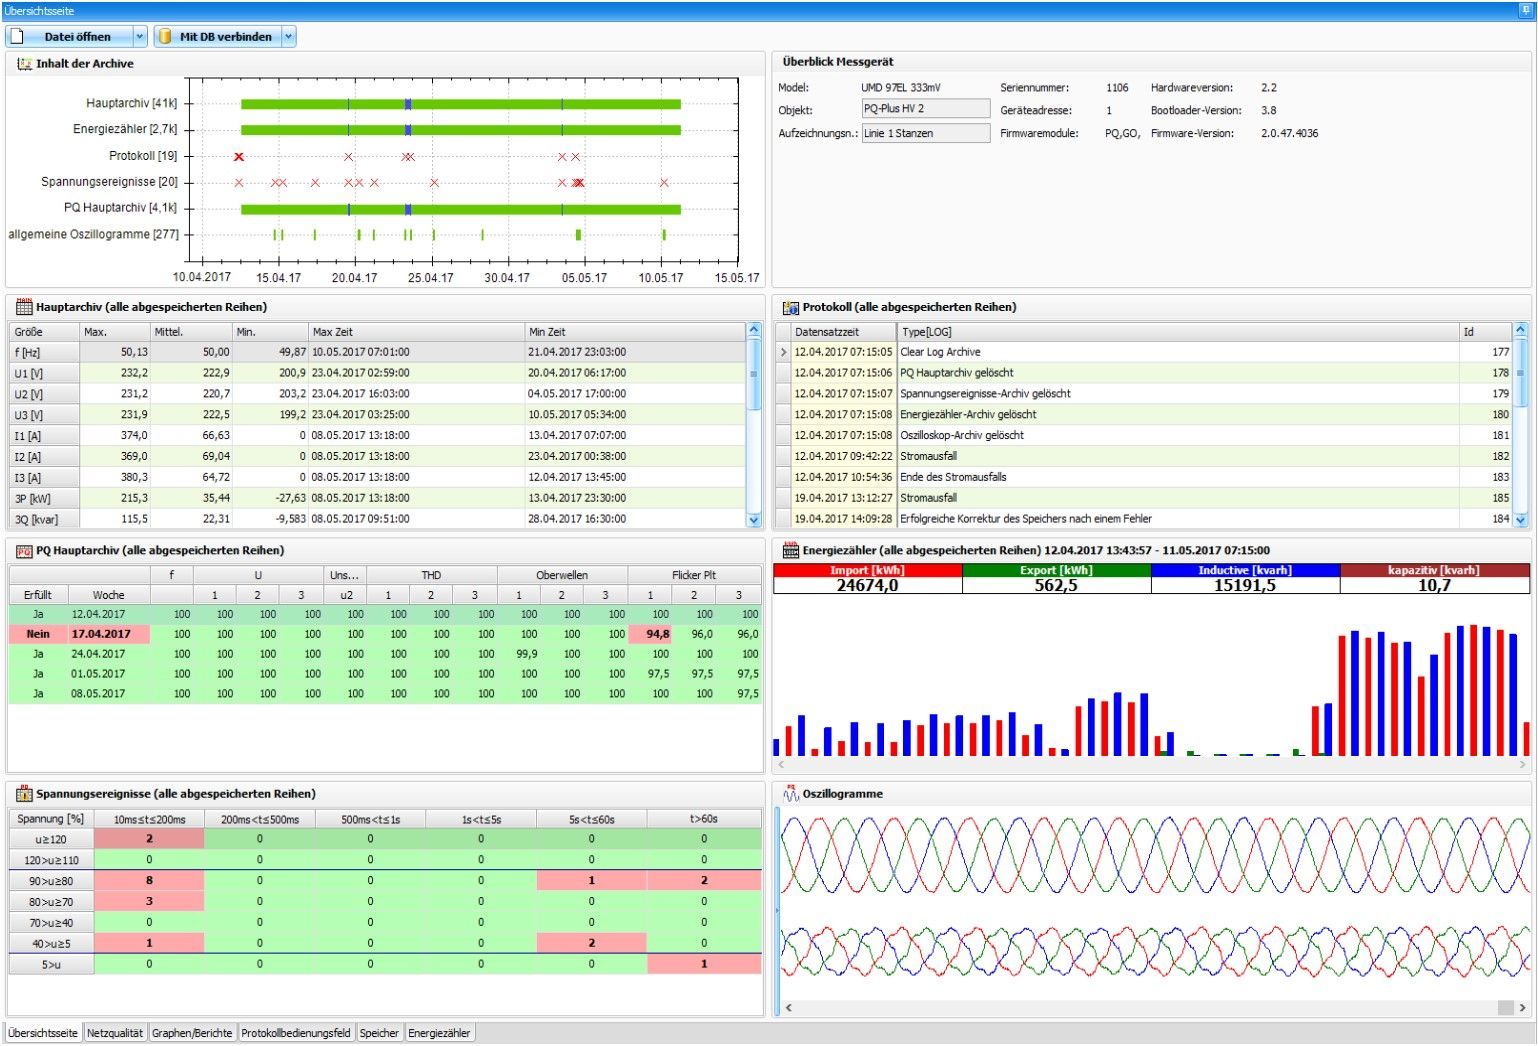Sort by Max Zeit column header
The image size is (1538, 1046).
[x=416, y=332]
